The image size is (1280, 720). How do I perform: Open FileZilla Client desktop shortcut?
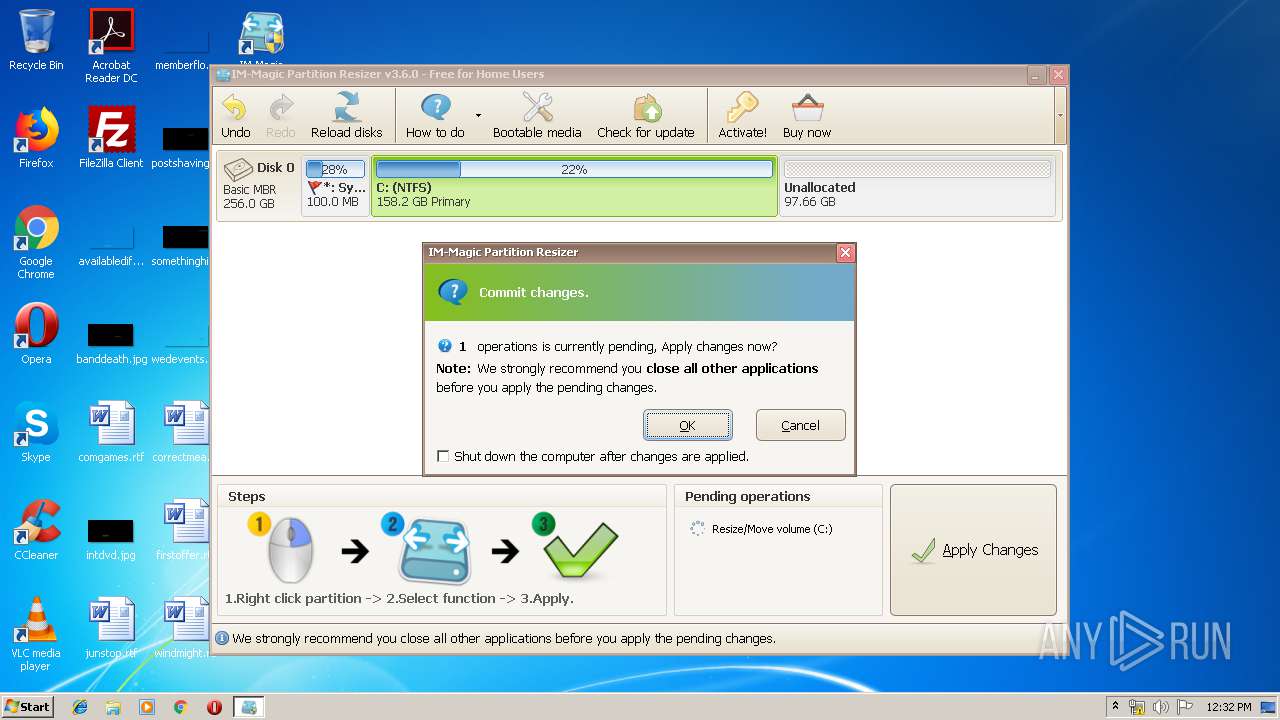pyautogui.click(x=111, y=138)
